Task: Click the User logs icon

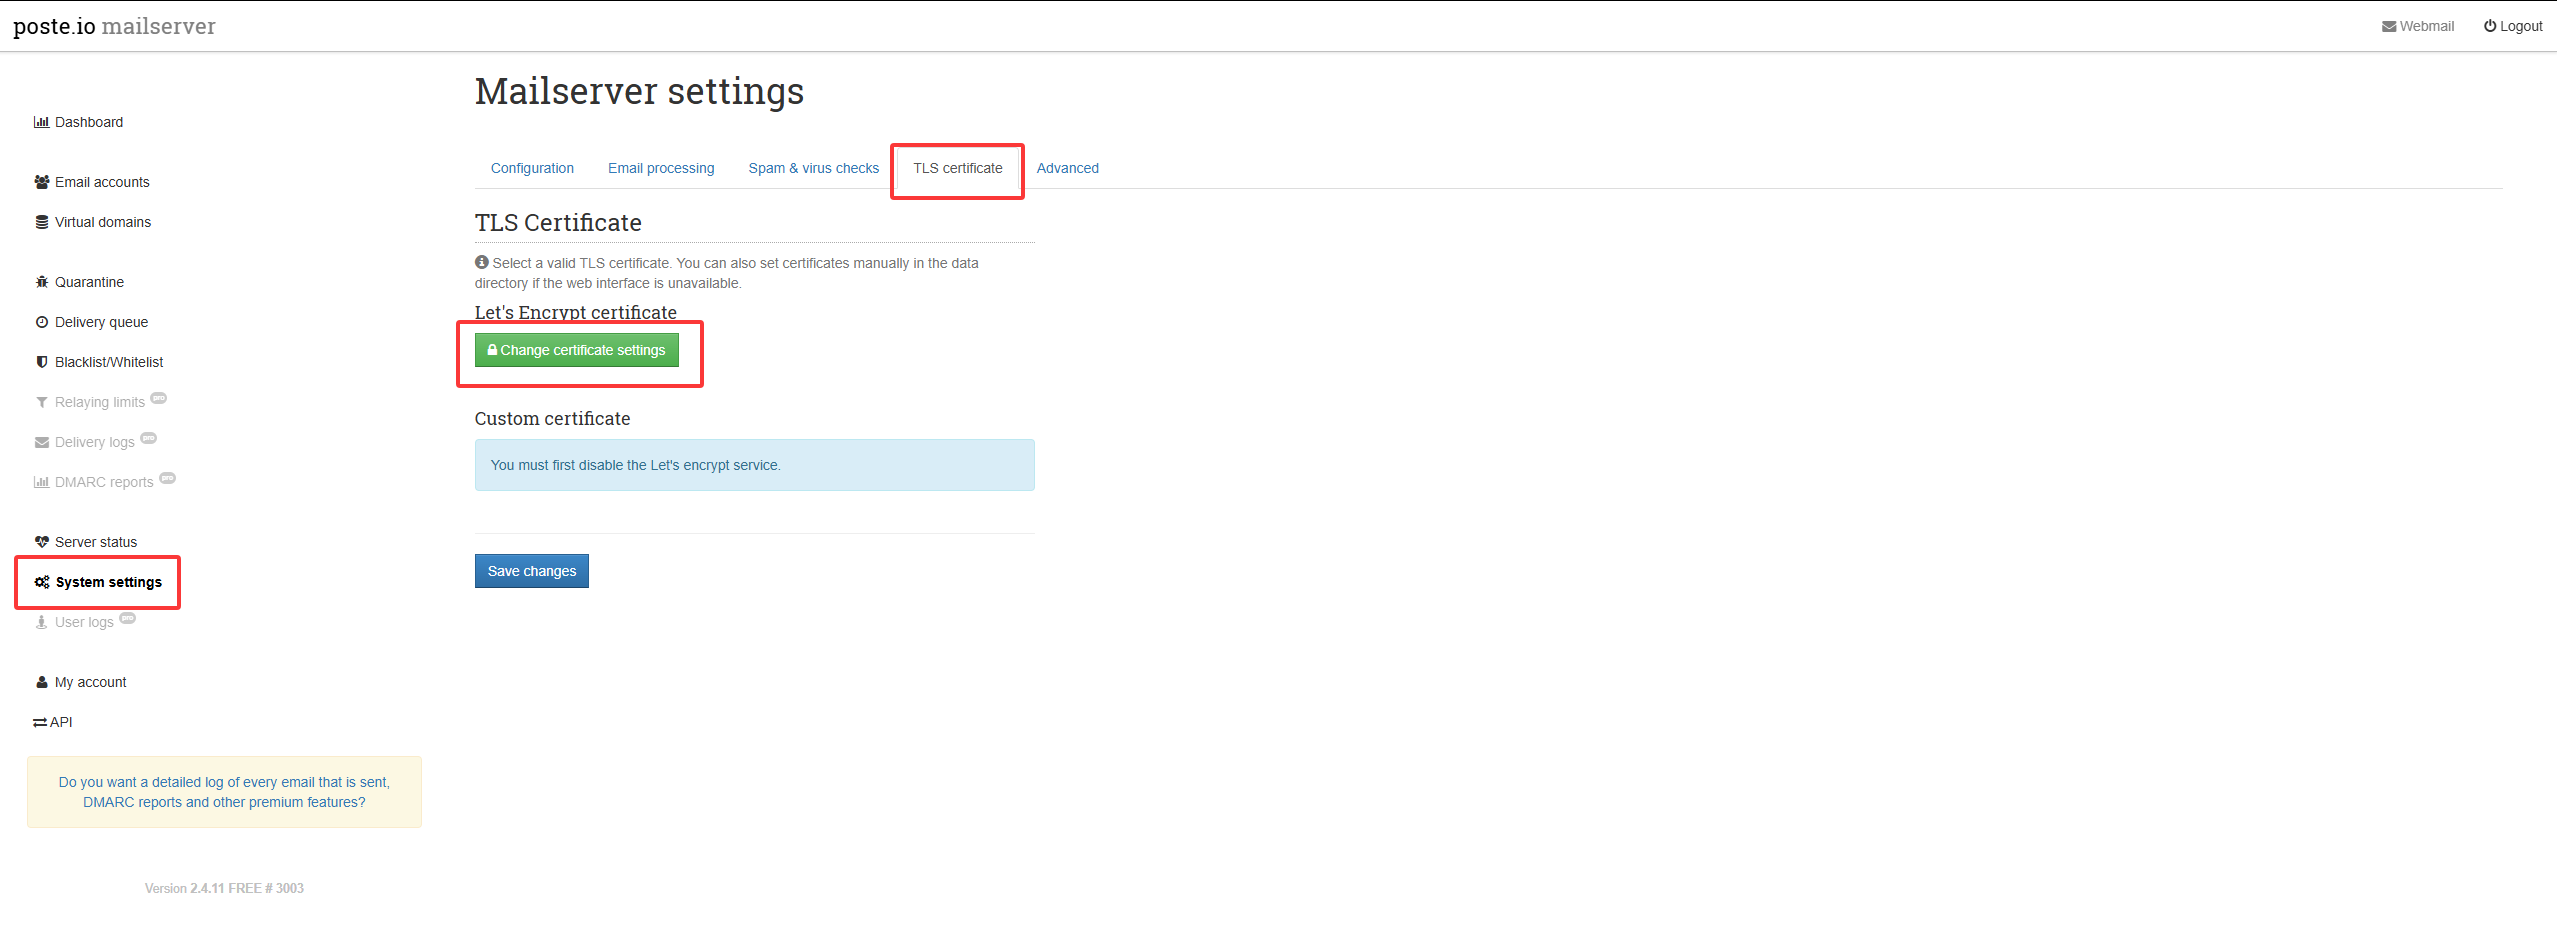Action: (x=42, y=622)
